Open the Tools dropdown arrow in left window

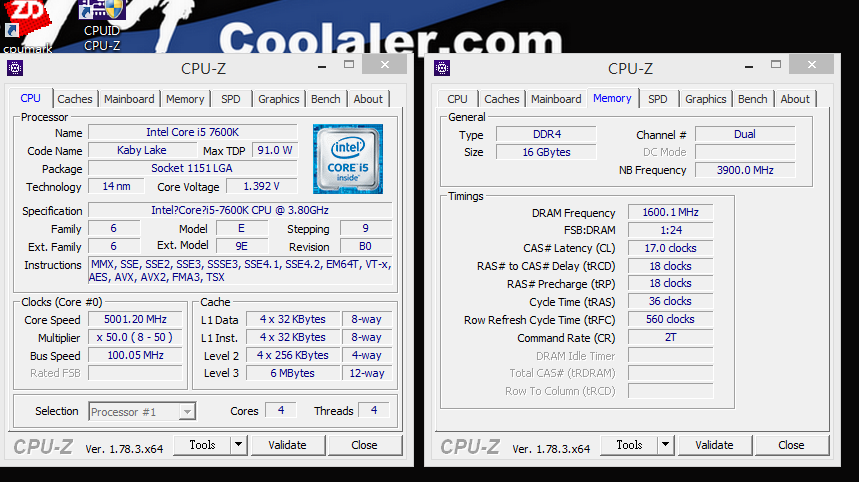click(238, 445)
